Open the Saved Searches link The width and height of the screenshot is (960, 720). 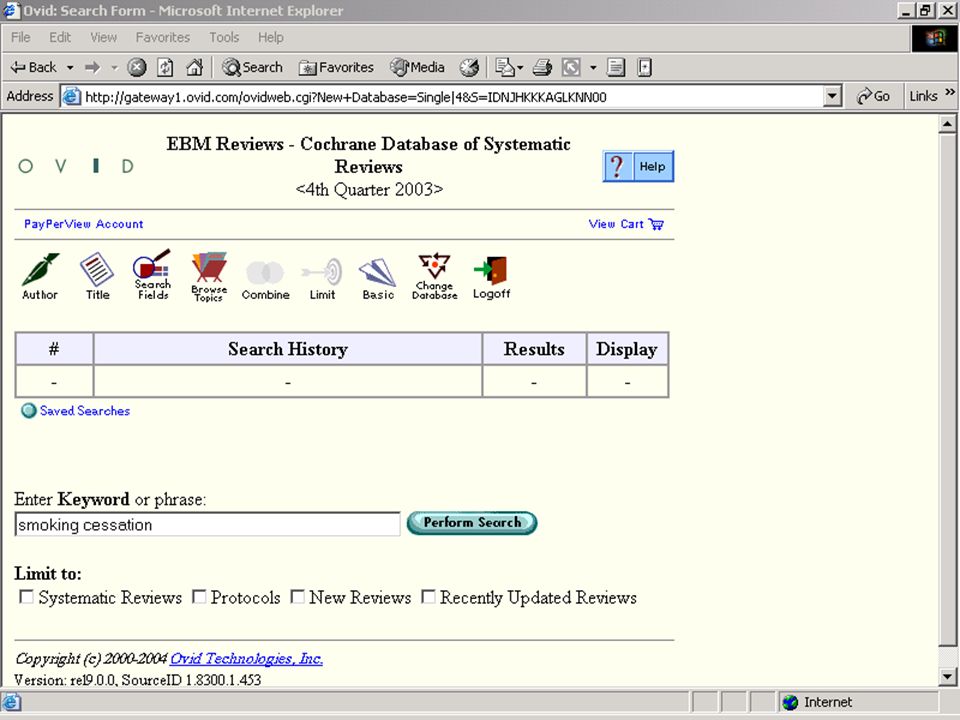point(85,411)
